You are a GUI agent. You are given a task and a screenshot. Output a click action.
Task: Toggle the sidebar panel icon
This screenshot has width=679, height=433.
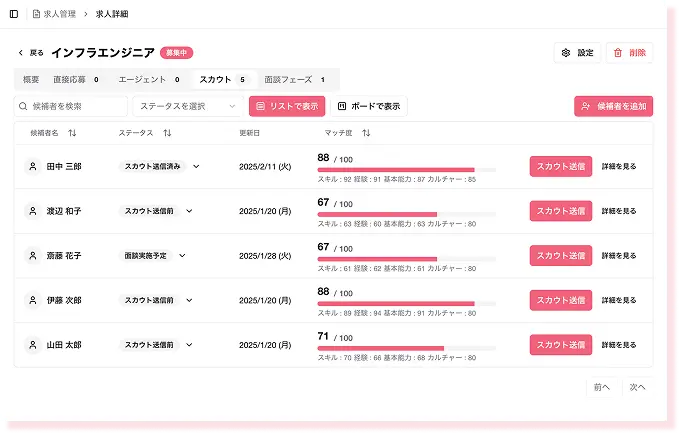click(13, 14)
